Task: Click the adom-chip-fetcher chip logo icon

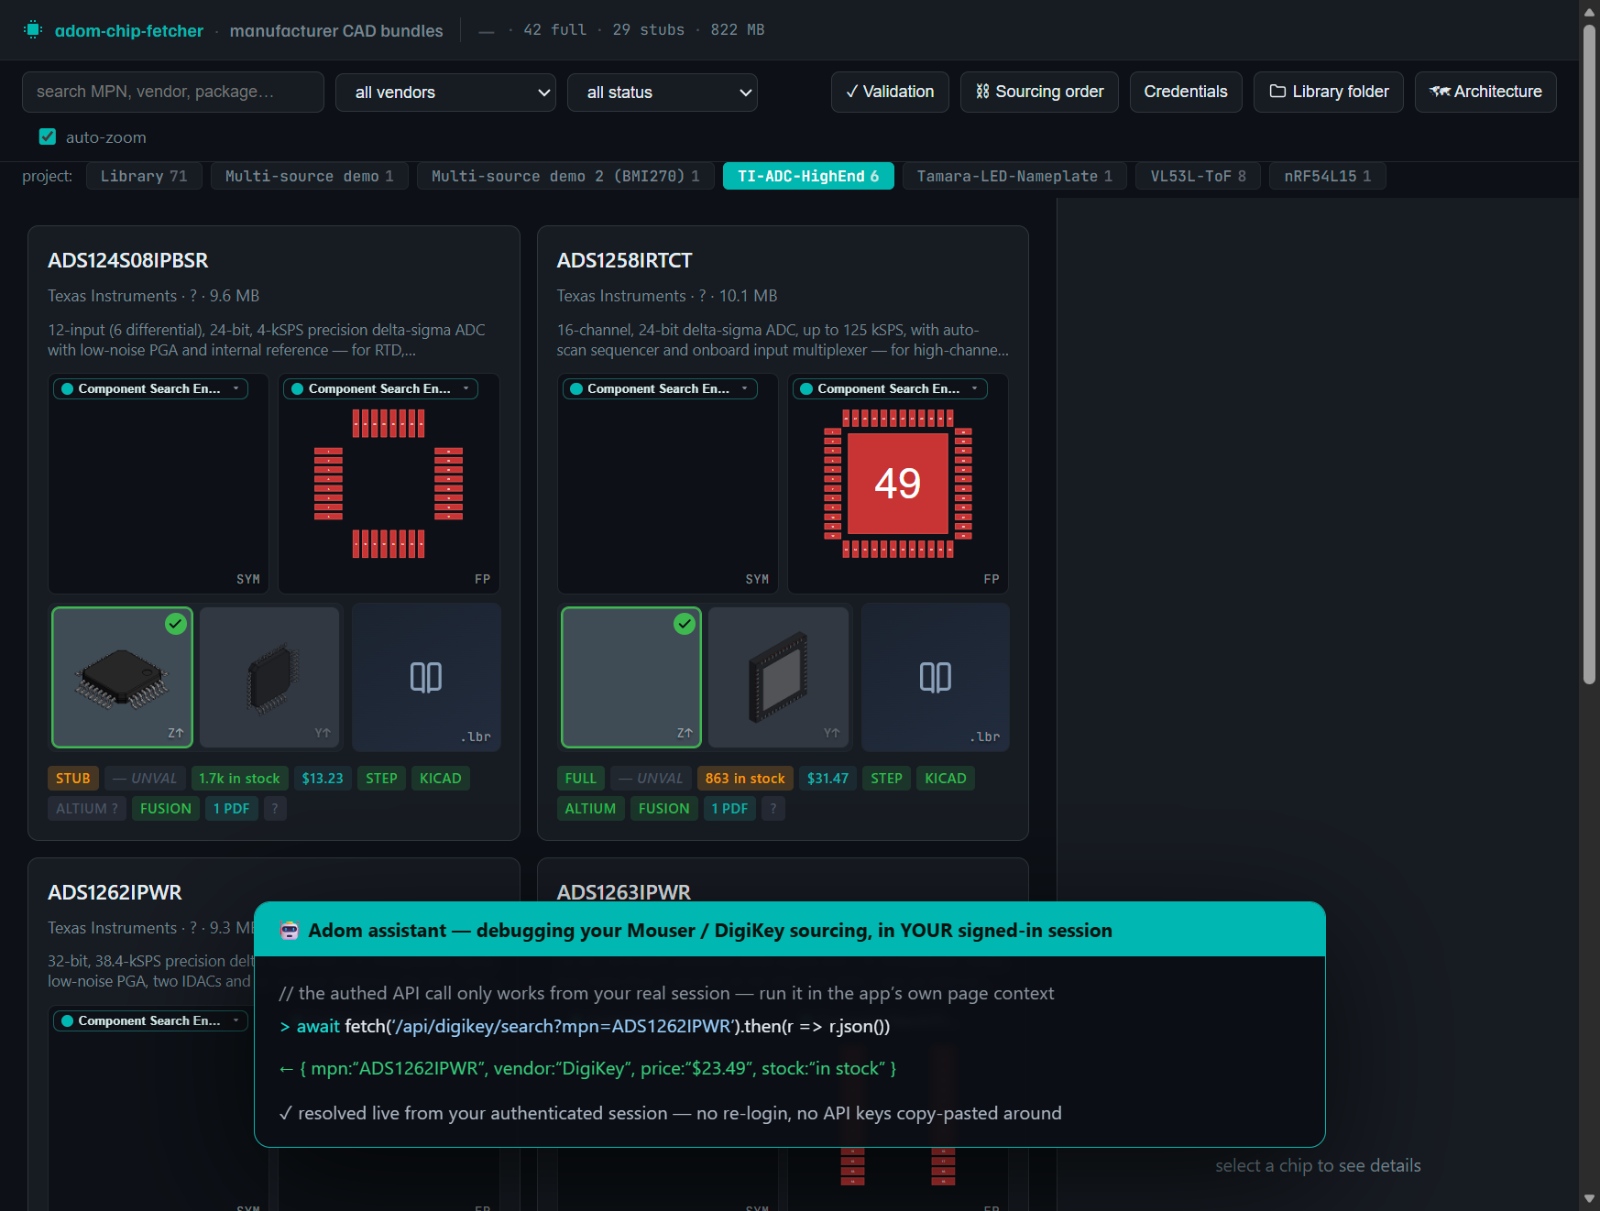Action: [x=33, y=30]
